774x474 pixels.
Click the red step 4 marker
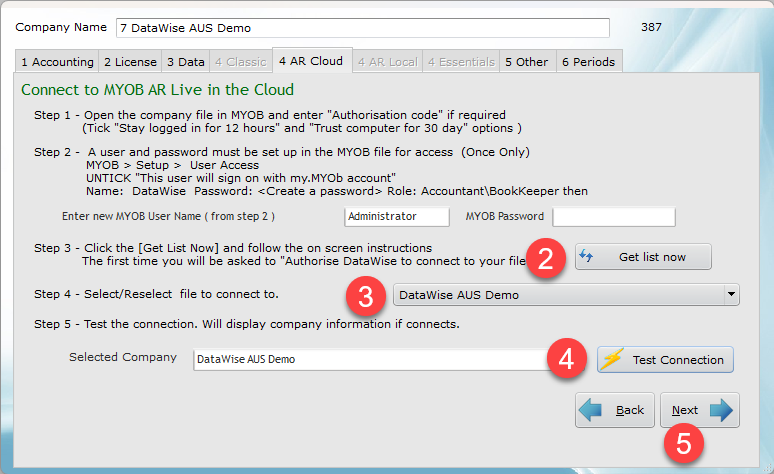[x=566, y=360]
